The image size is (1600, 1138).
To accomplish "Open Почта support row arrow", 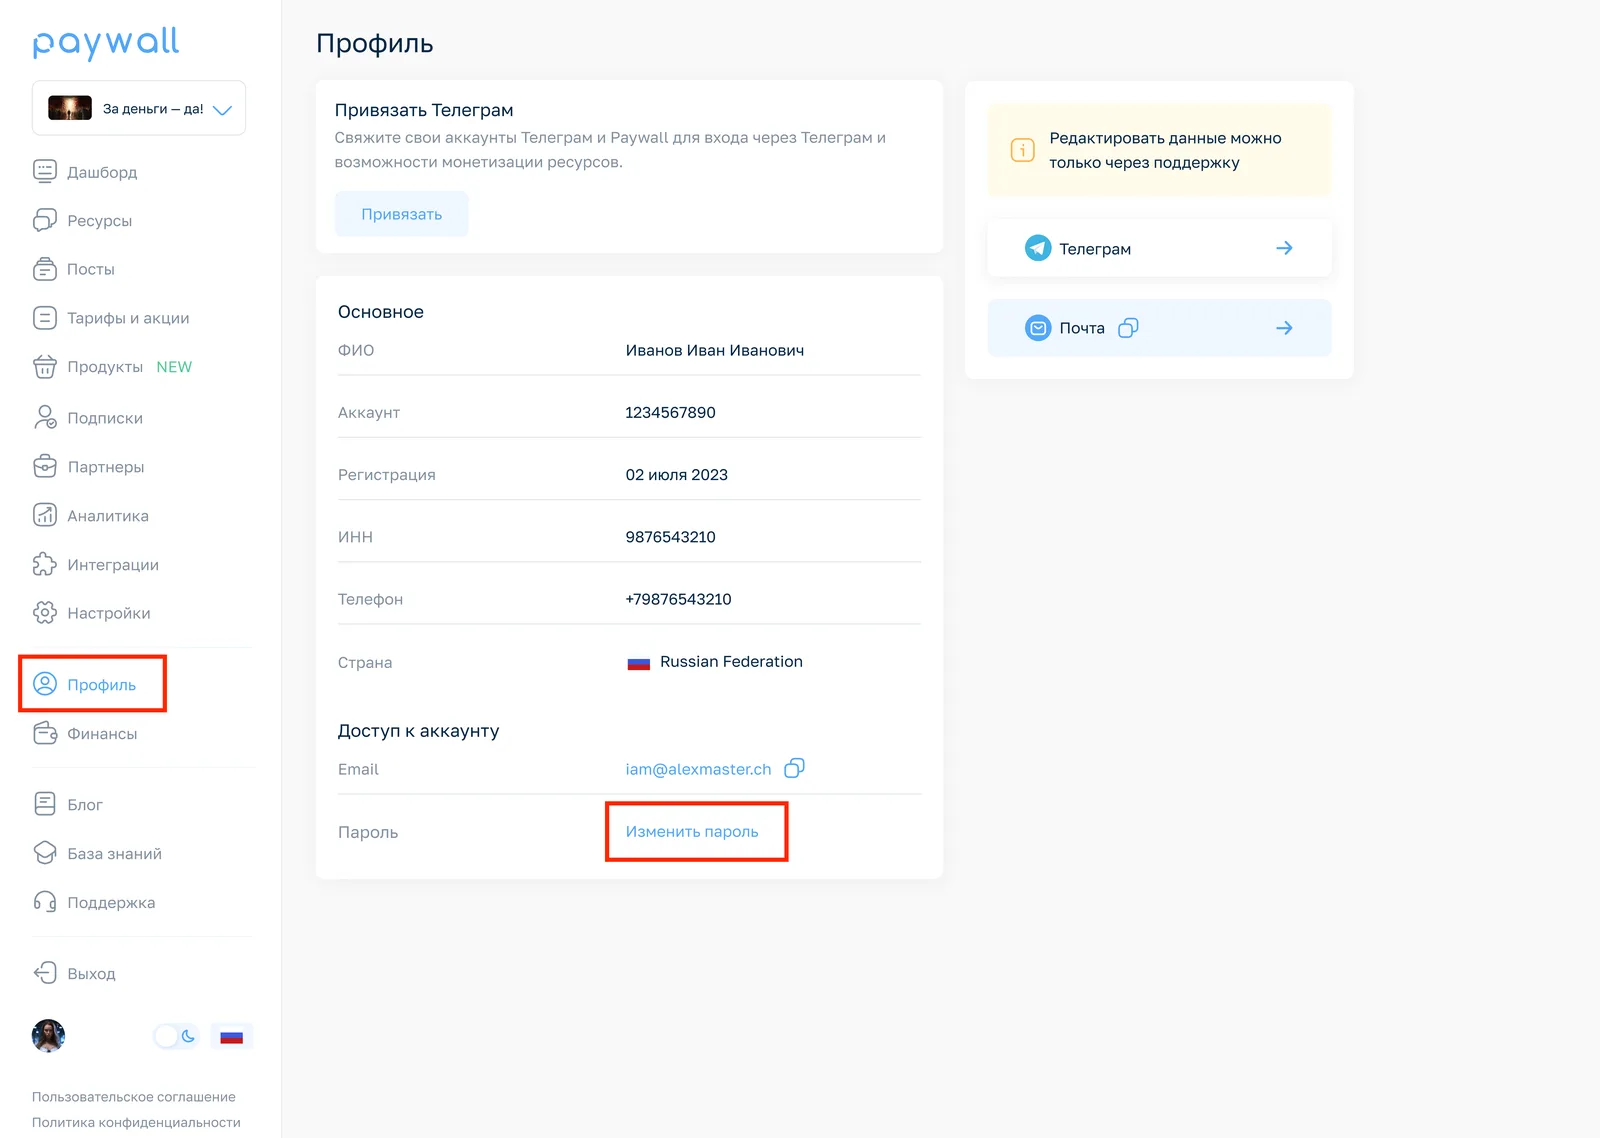I will click(1284, 328).
